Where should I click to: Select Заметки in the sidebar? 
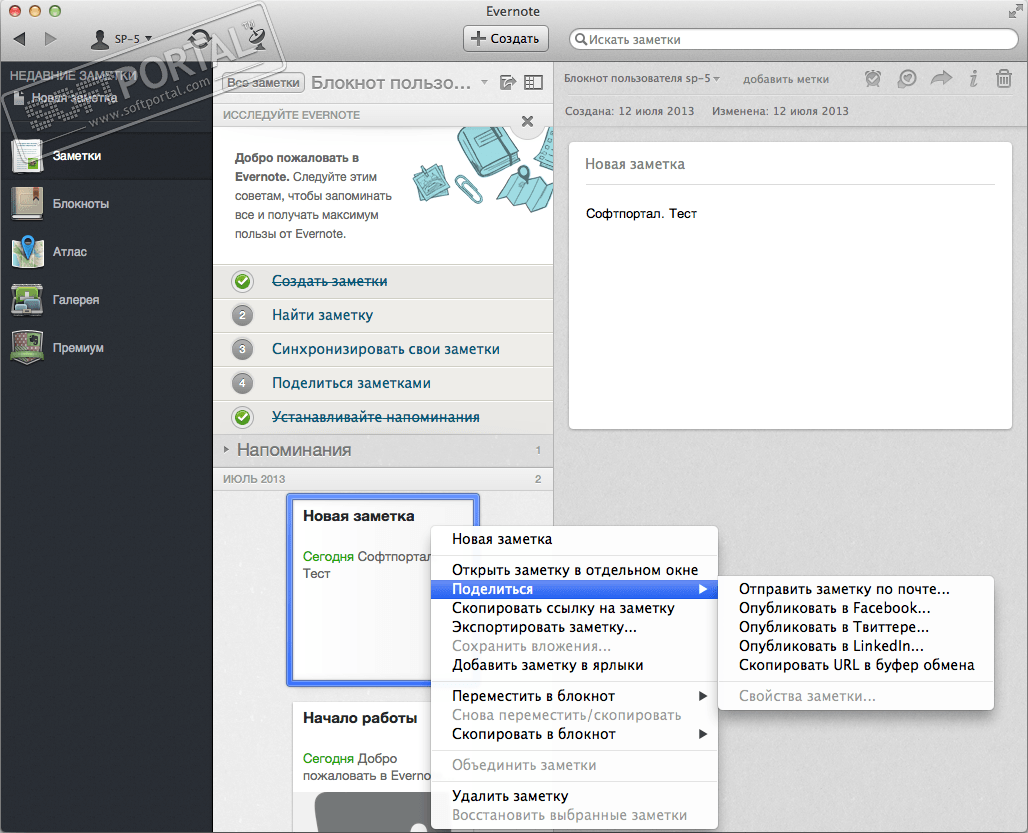pos(106,156)
